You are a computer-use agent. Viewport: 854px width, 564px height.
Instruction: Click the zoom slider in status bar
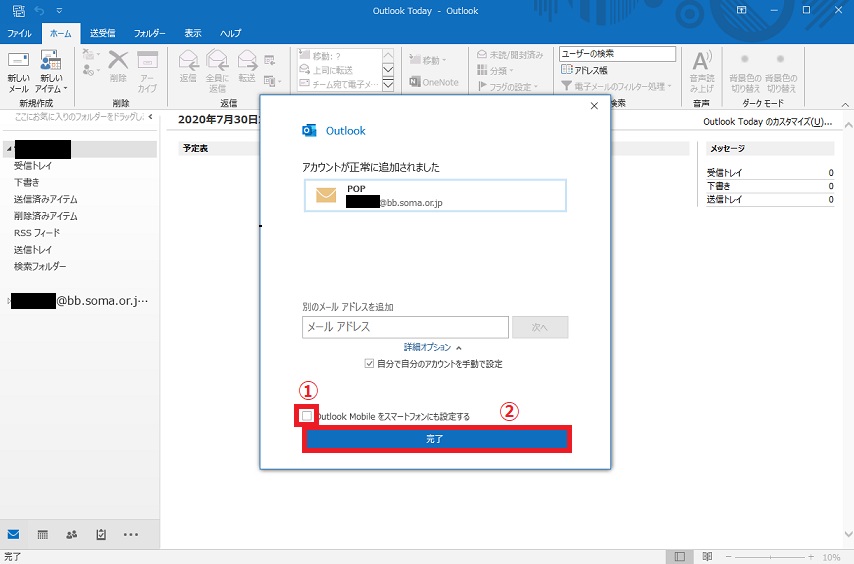(x=770, y=557)
